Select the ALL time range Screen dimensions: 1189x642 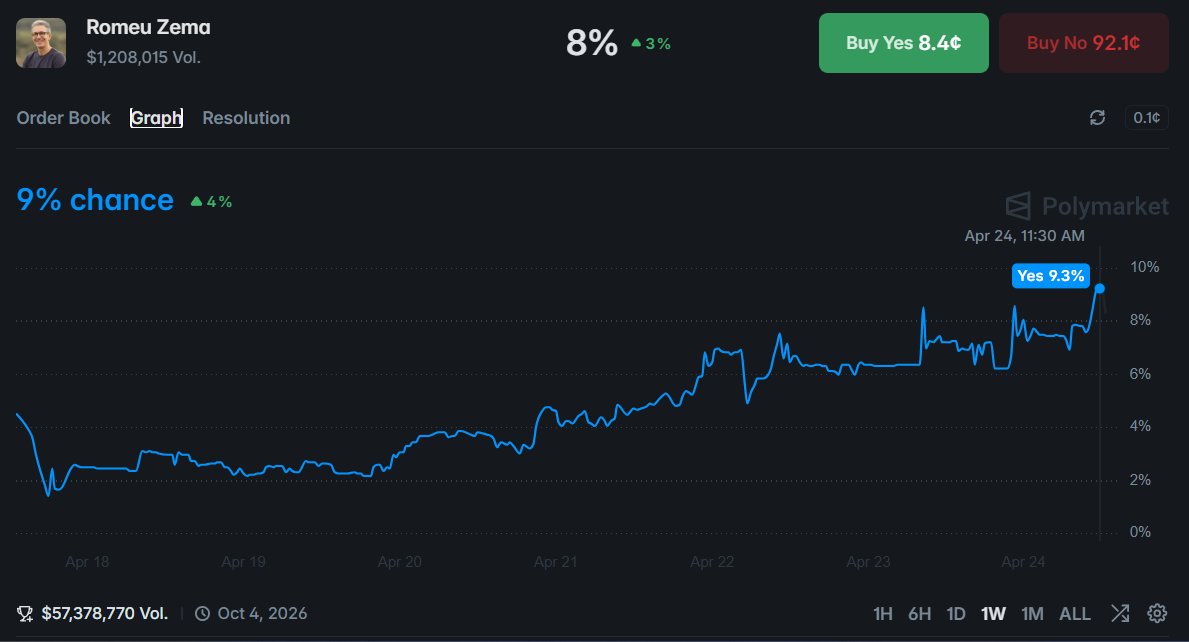click(x=1074, y=613)
